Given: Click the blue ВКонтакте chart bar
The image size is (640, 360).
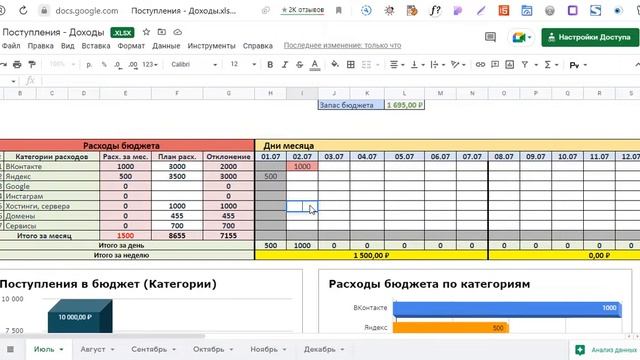Looking at the screenshot, I should click(507, 309).
